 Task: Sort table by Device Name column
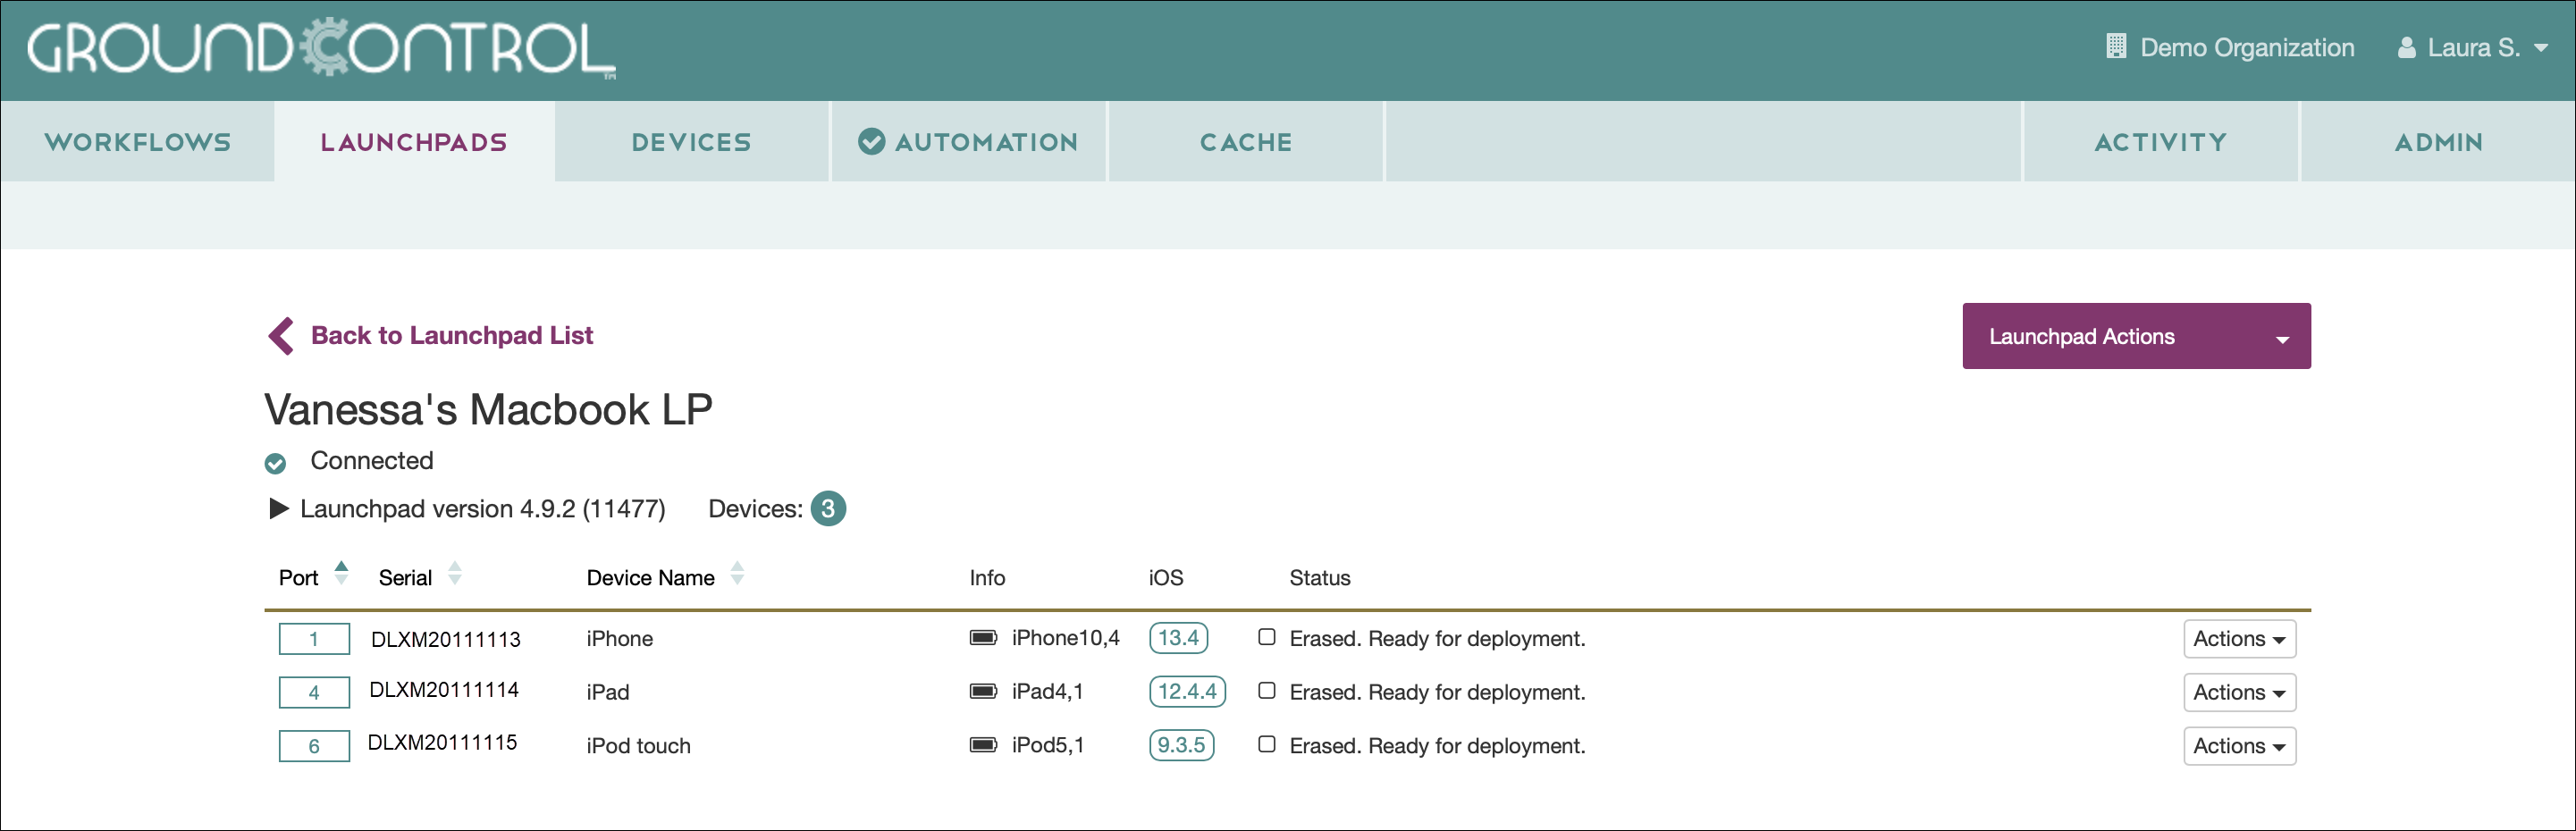tap(737, 573)
